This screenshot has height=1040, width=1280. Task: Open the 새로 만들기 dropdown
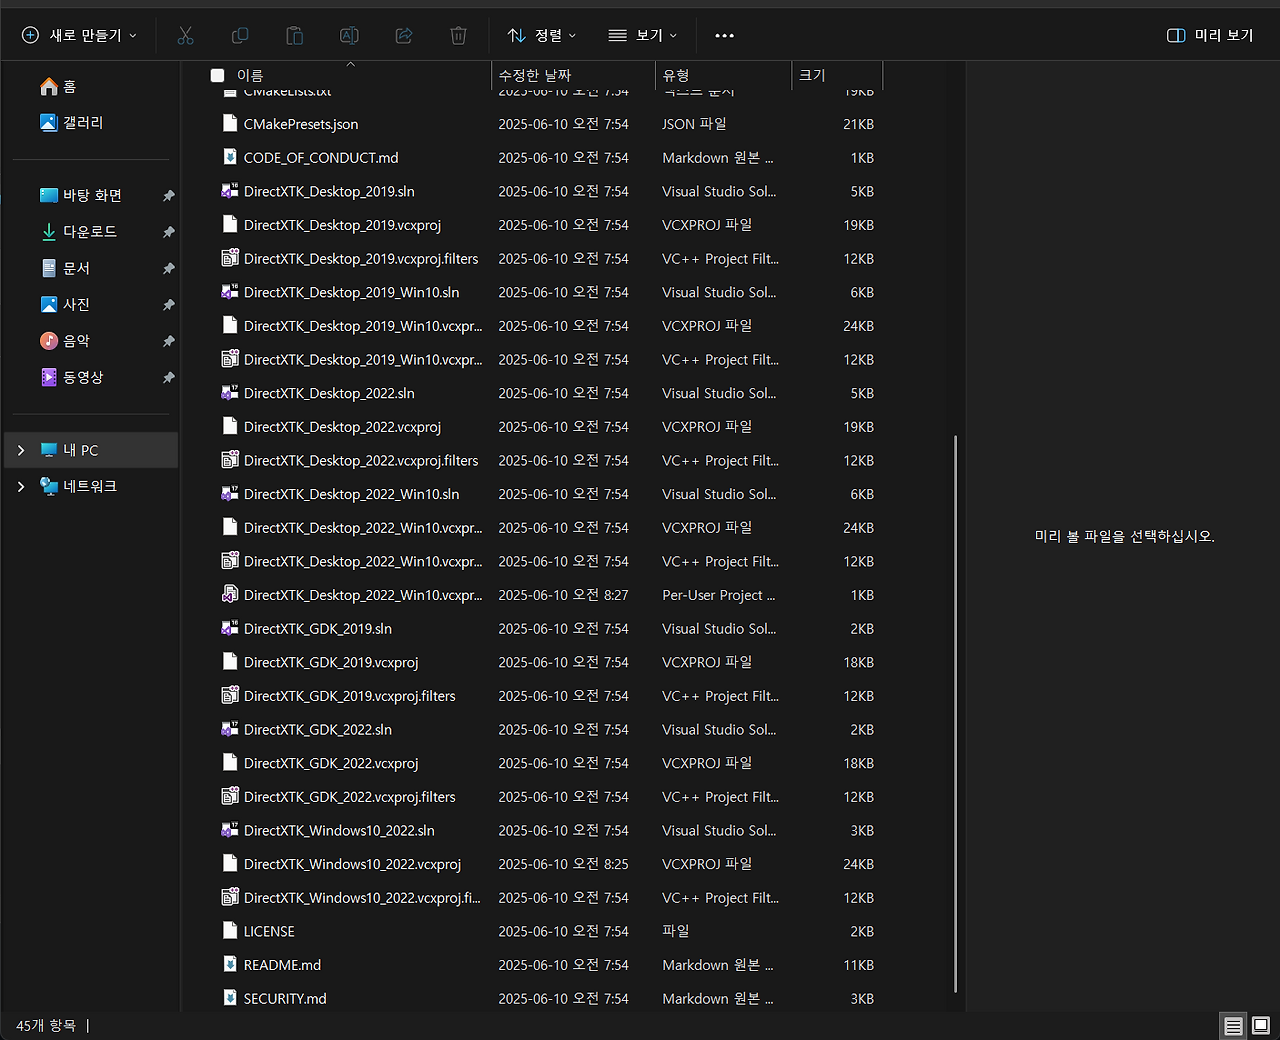click(80, 35)
